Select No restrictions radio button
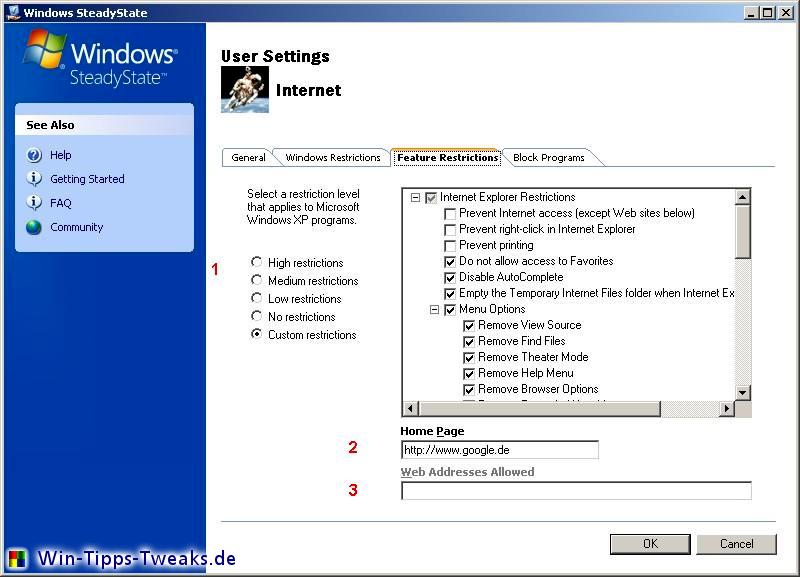 [x=257, y=316]
